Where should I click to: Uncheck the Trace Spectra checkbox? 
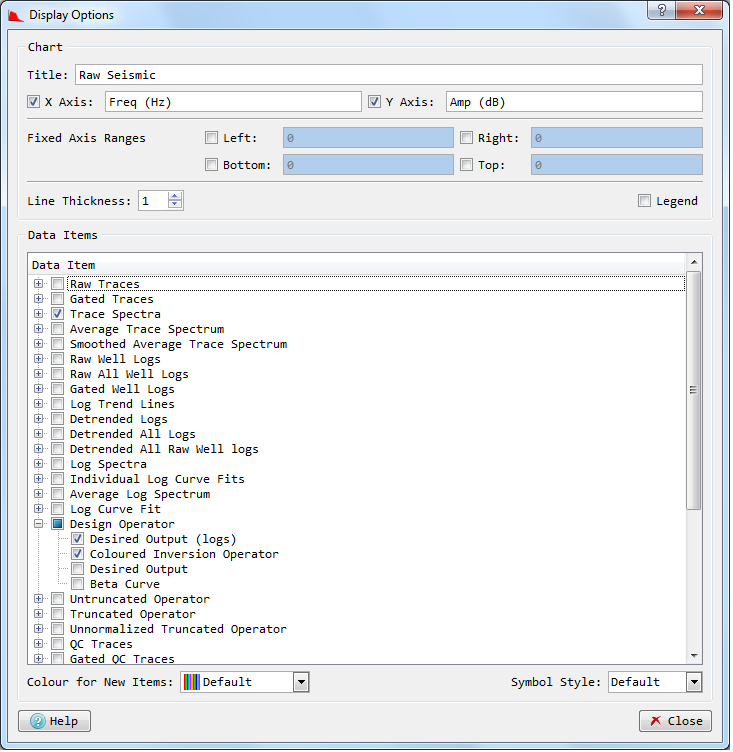pyautogui.click(x=58, y=315)
